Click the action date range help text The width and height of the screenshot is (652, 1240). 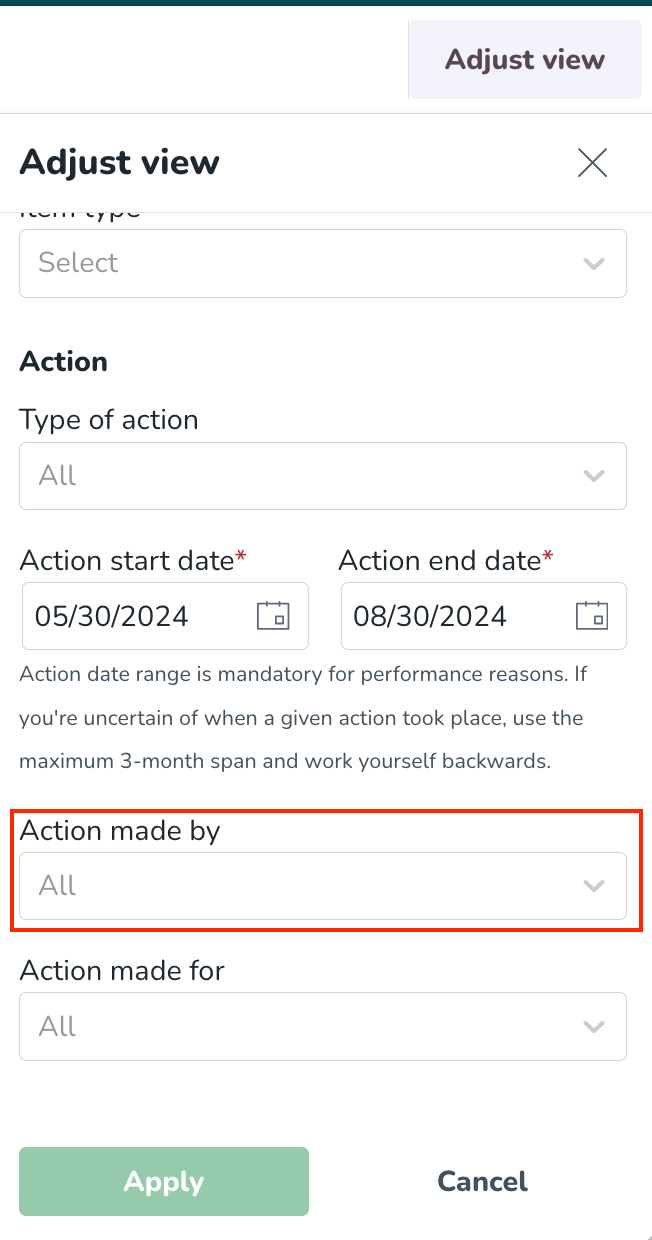tap(302, 718)
